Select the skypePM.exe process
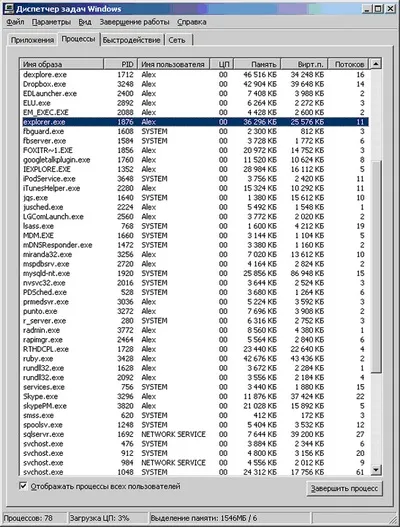The width and height of the screenshot is (400, 527). click(x=194, y=406)
